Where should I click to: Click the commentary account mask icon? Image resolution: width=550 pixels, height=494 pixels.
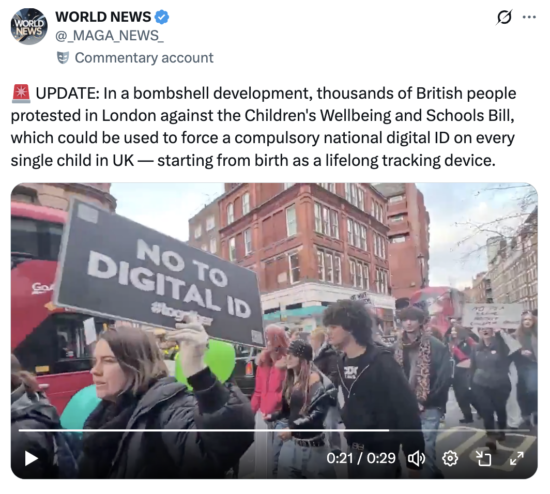[x=63, y=58]
